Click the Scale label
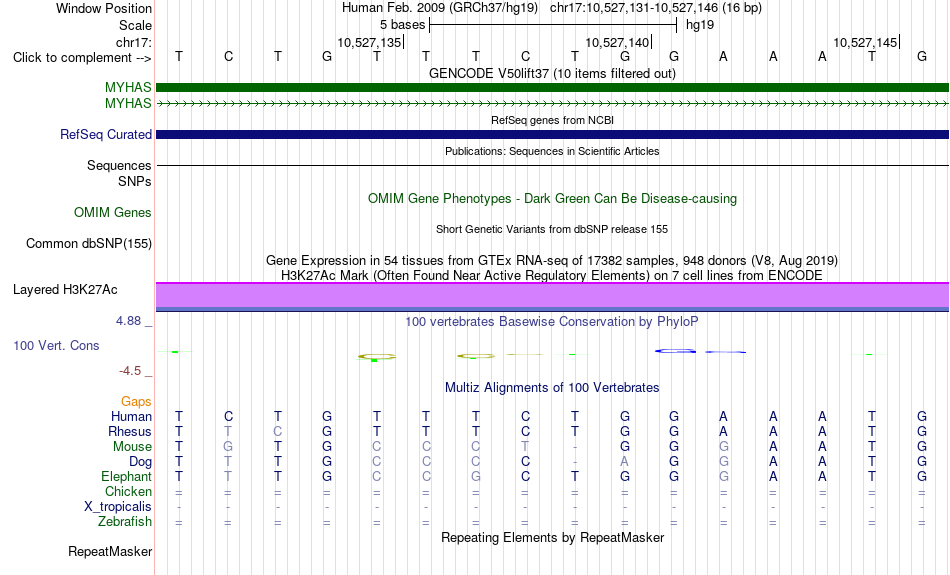Image resolution: width=950 pixels, height=575 pixels. click(x=135, y=25)
